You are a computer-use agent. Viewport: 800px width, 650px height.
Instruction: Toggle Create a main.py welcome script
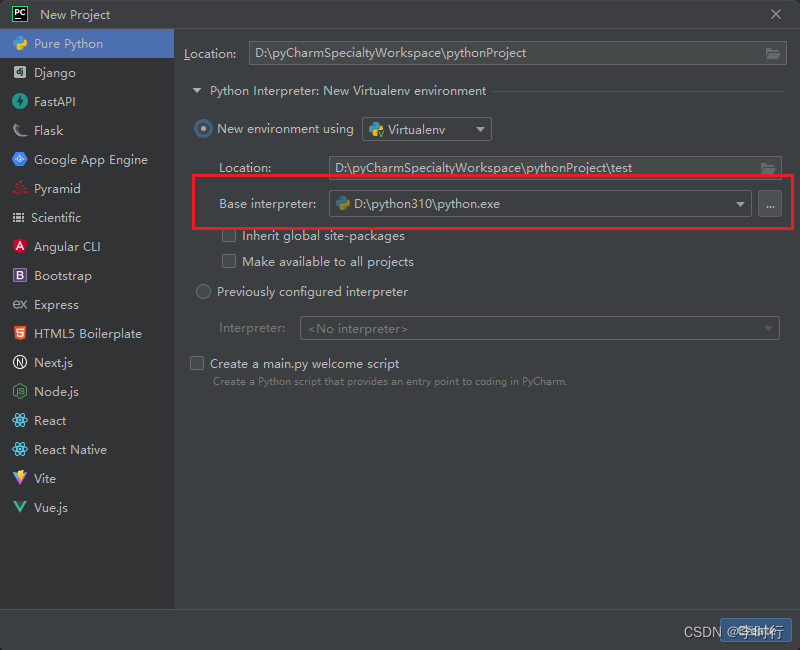coord(197,363)
